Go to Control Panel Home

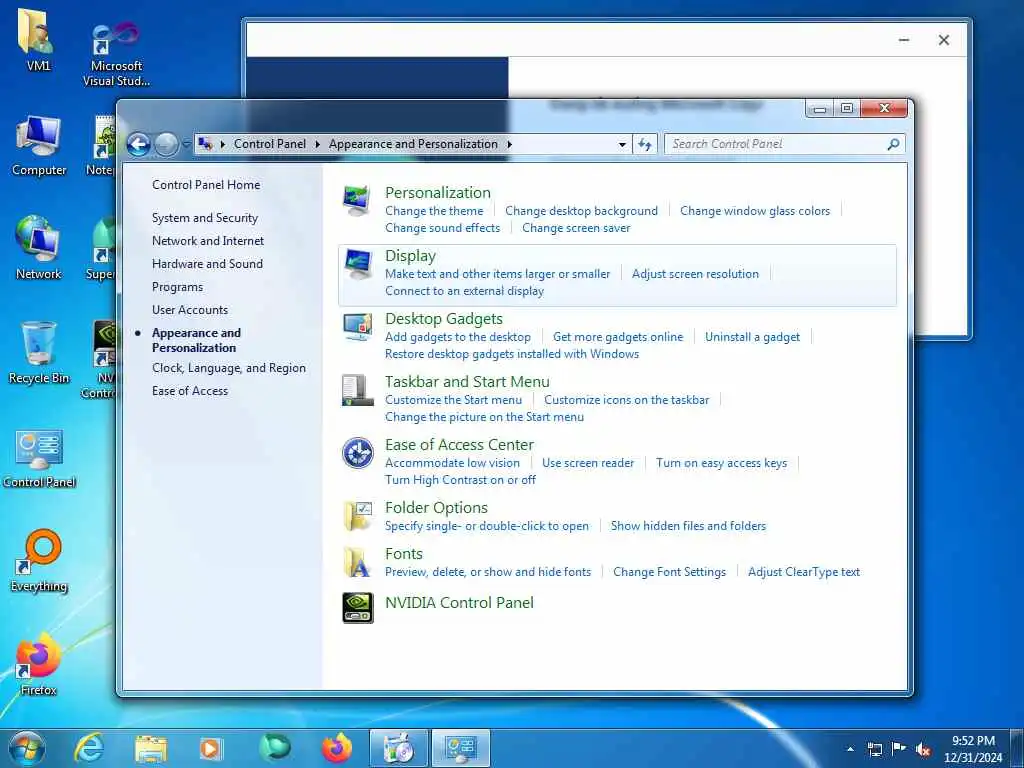(206, 185)
